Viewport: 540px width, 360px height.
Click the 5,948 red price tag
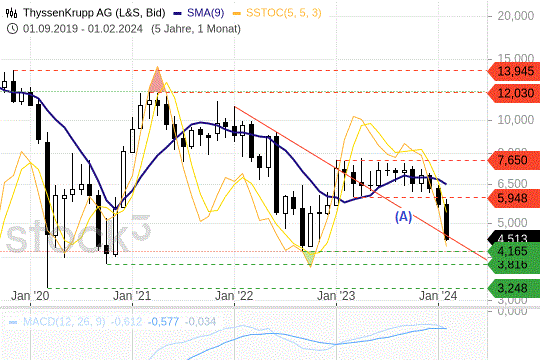point(514,198)
